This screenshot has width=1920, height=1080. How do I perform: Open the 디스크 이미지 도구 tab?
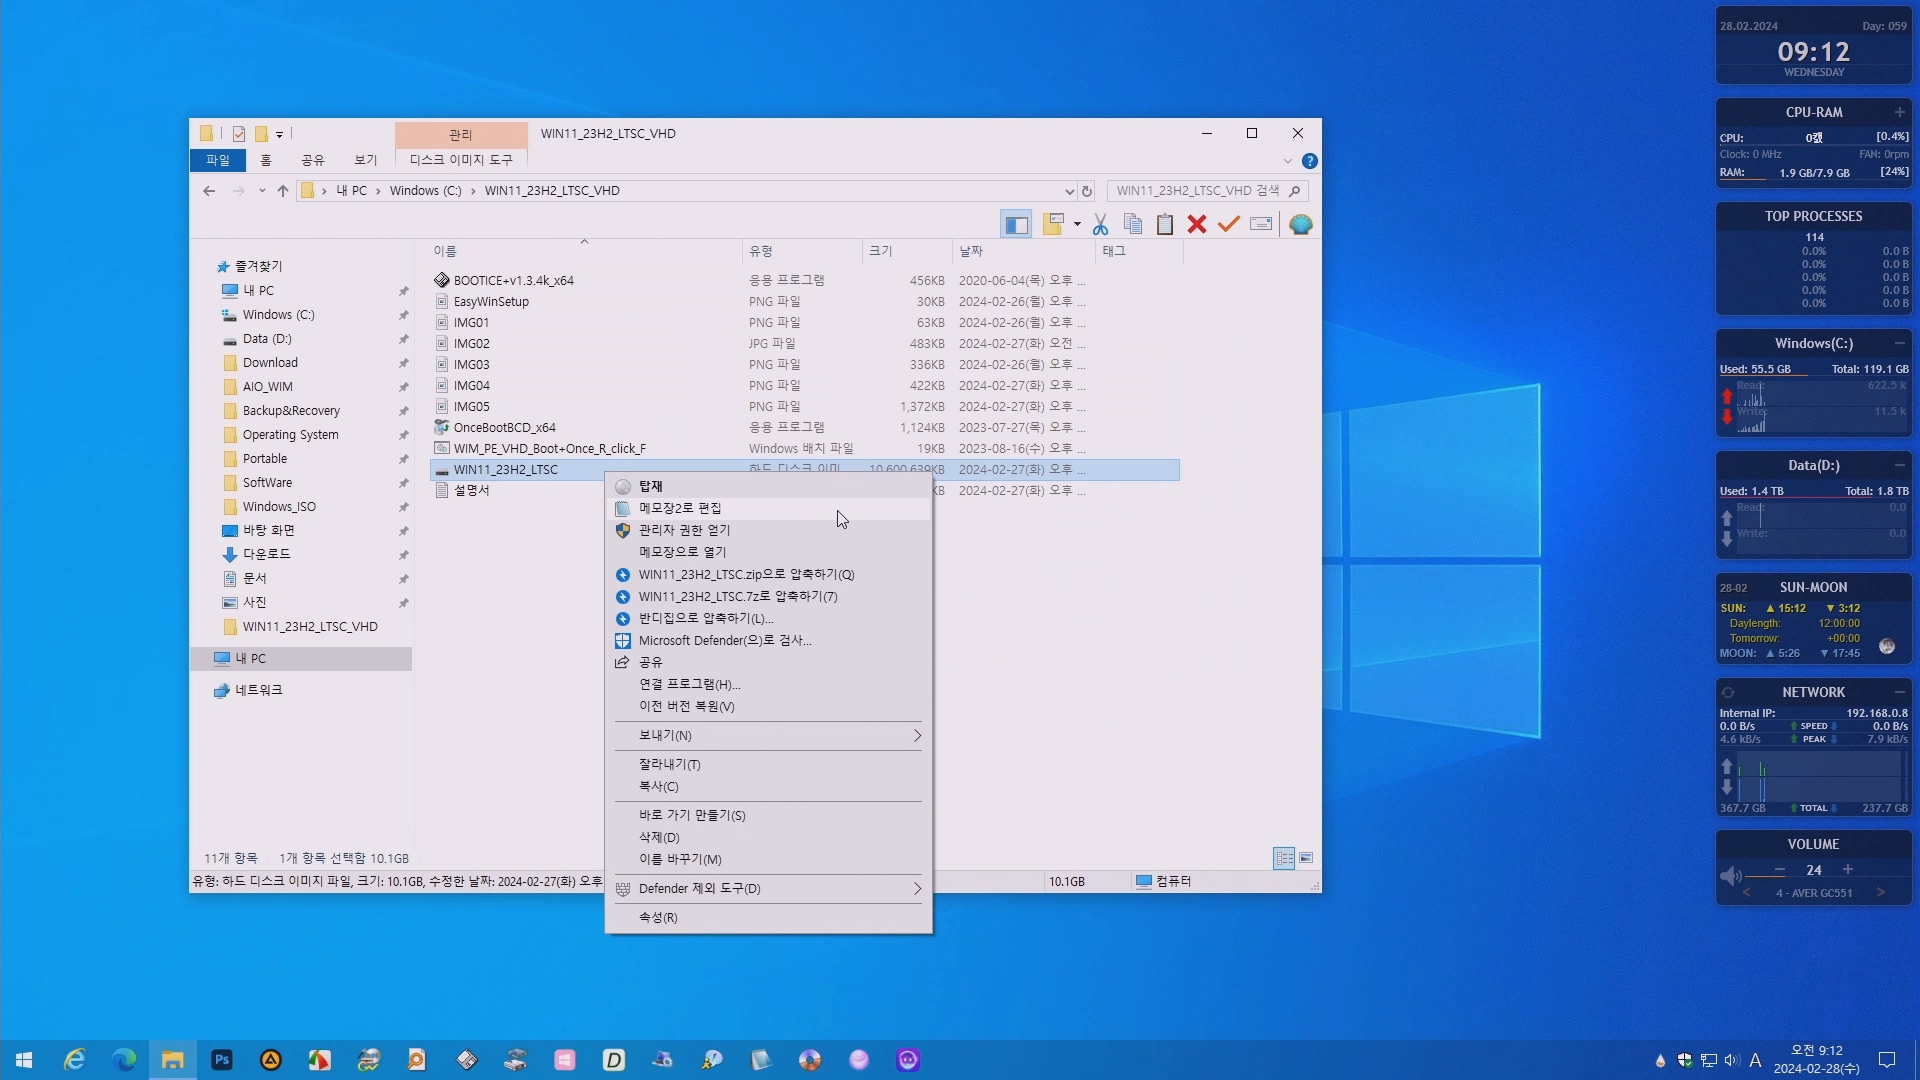point(461,160)
